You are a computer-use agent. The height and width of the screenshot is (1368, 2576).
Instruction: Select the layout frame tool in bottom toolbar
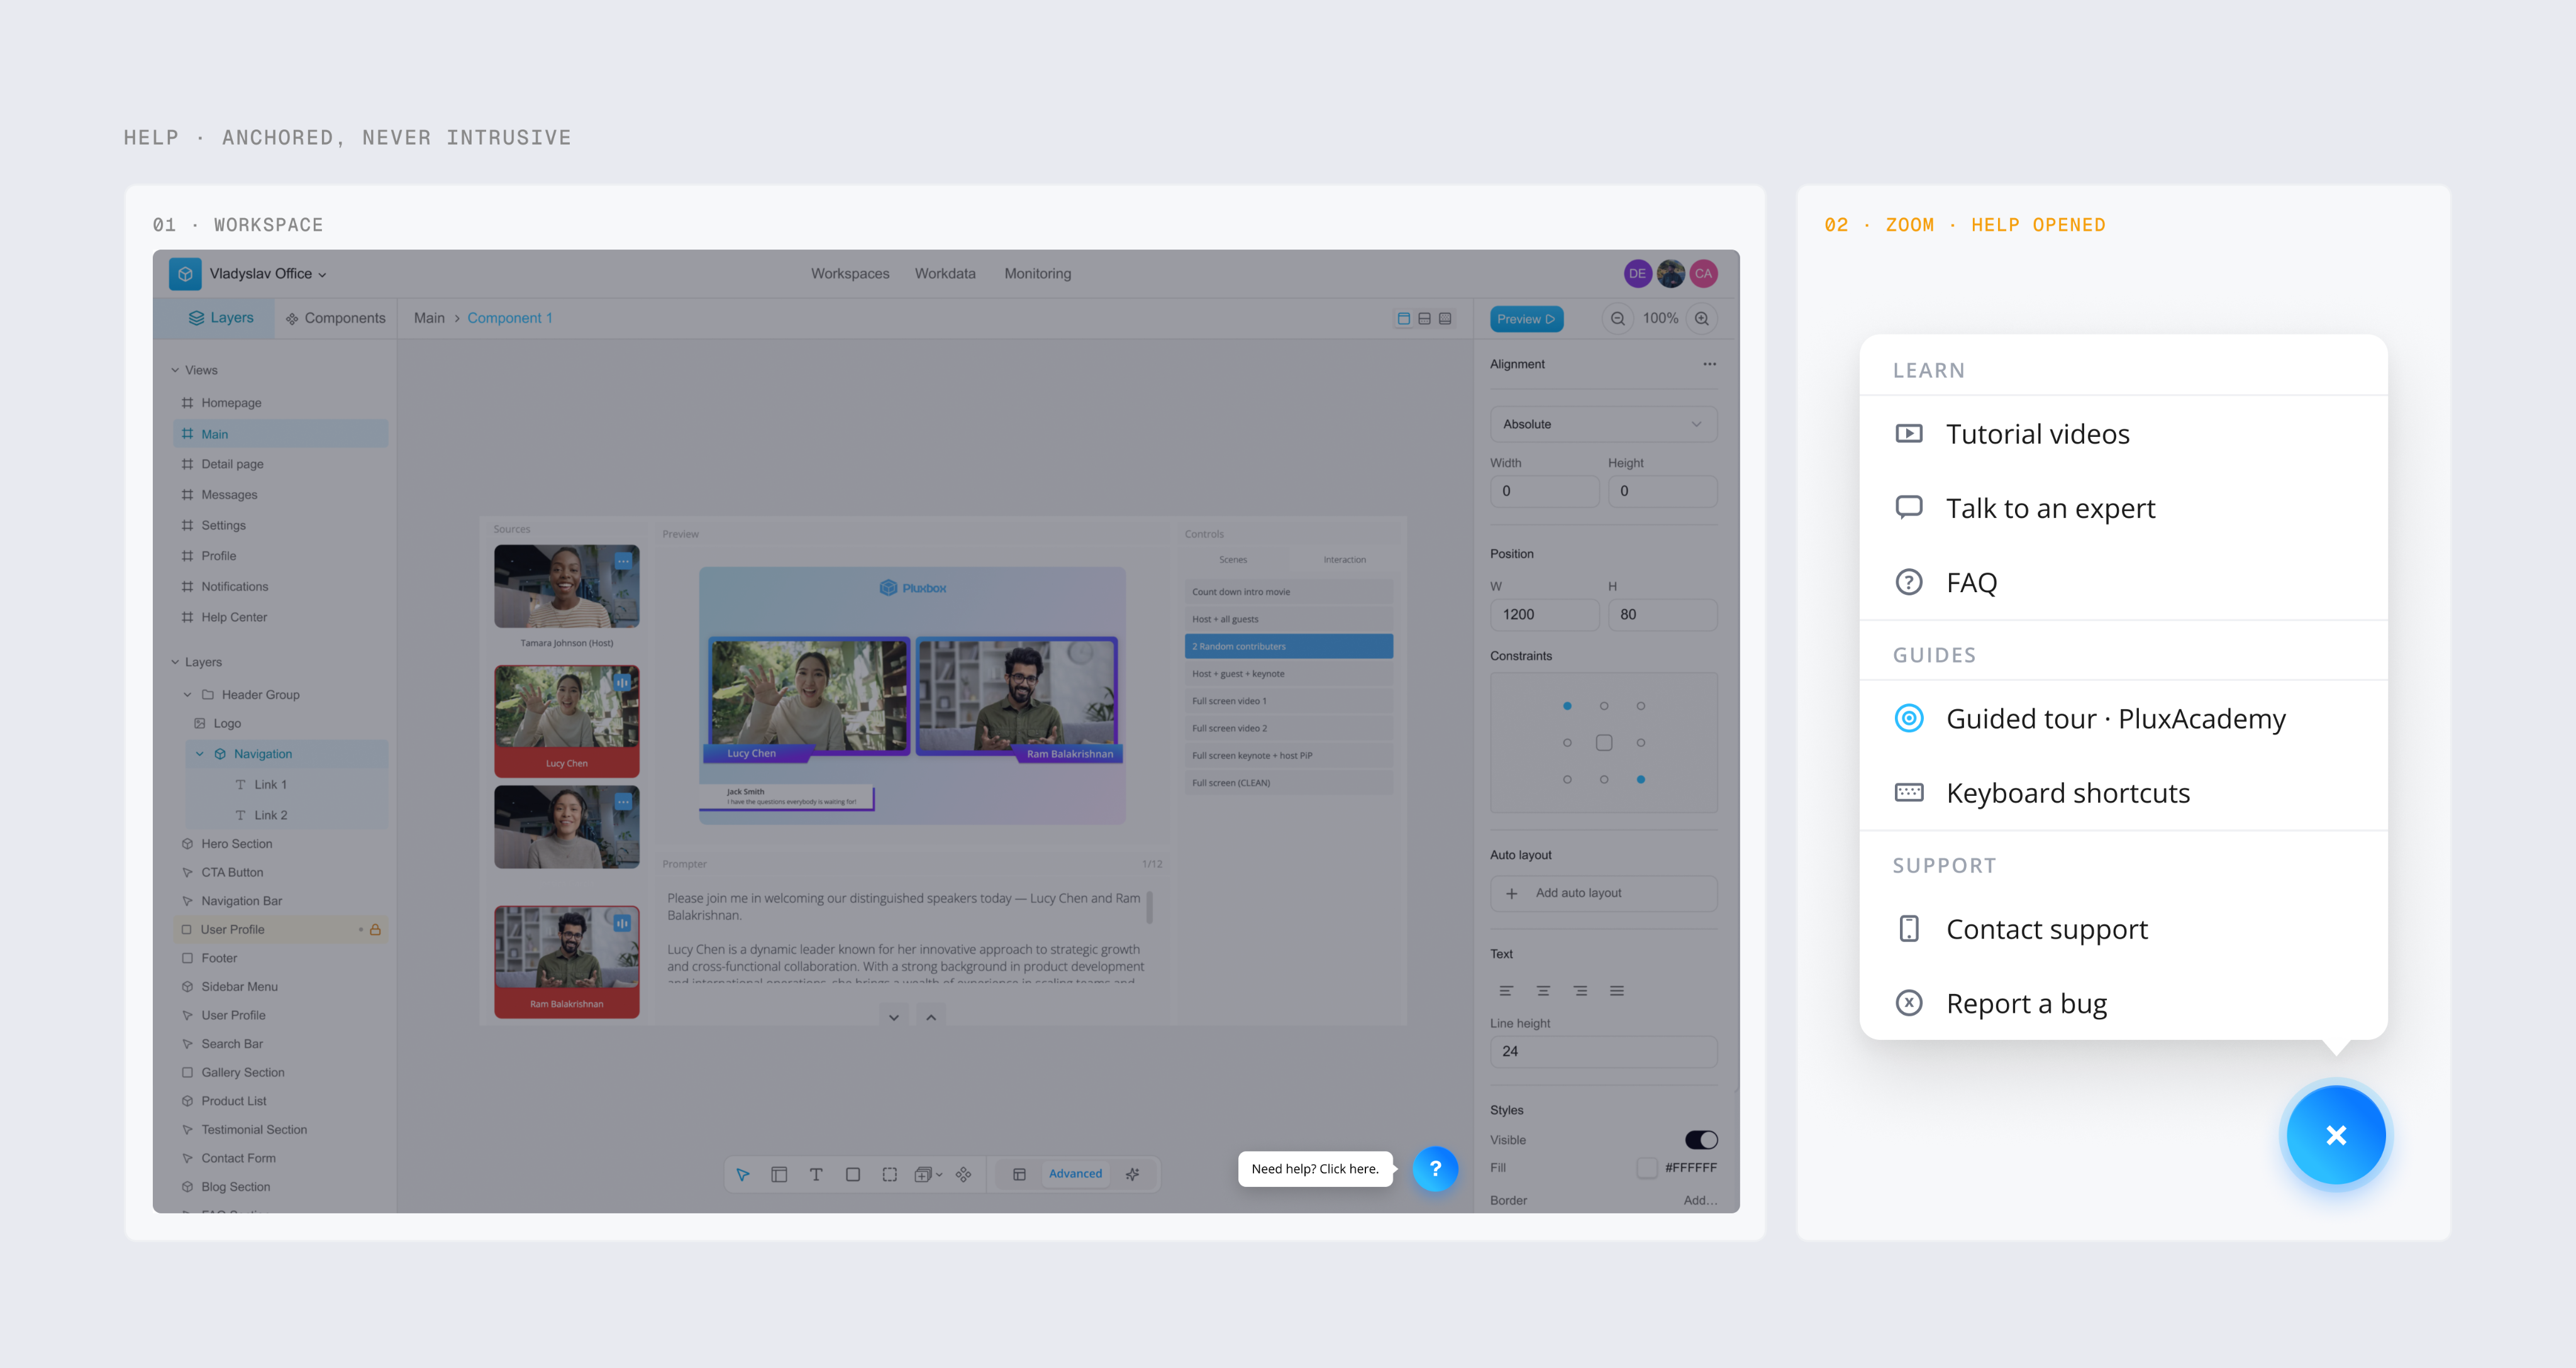click(x=779, y=1174)
